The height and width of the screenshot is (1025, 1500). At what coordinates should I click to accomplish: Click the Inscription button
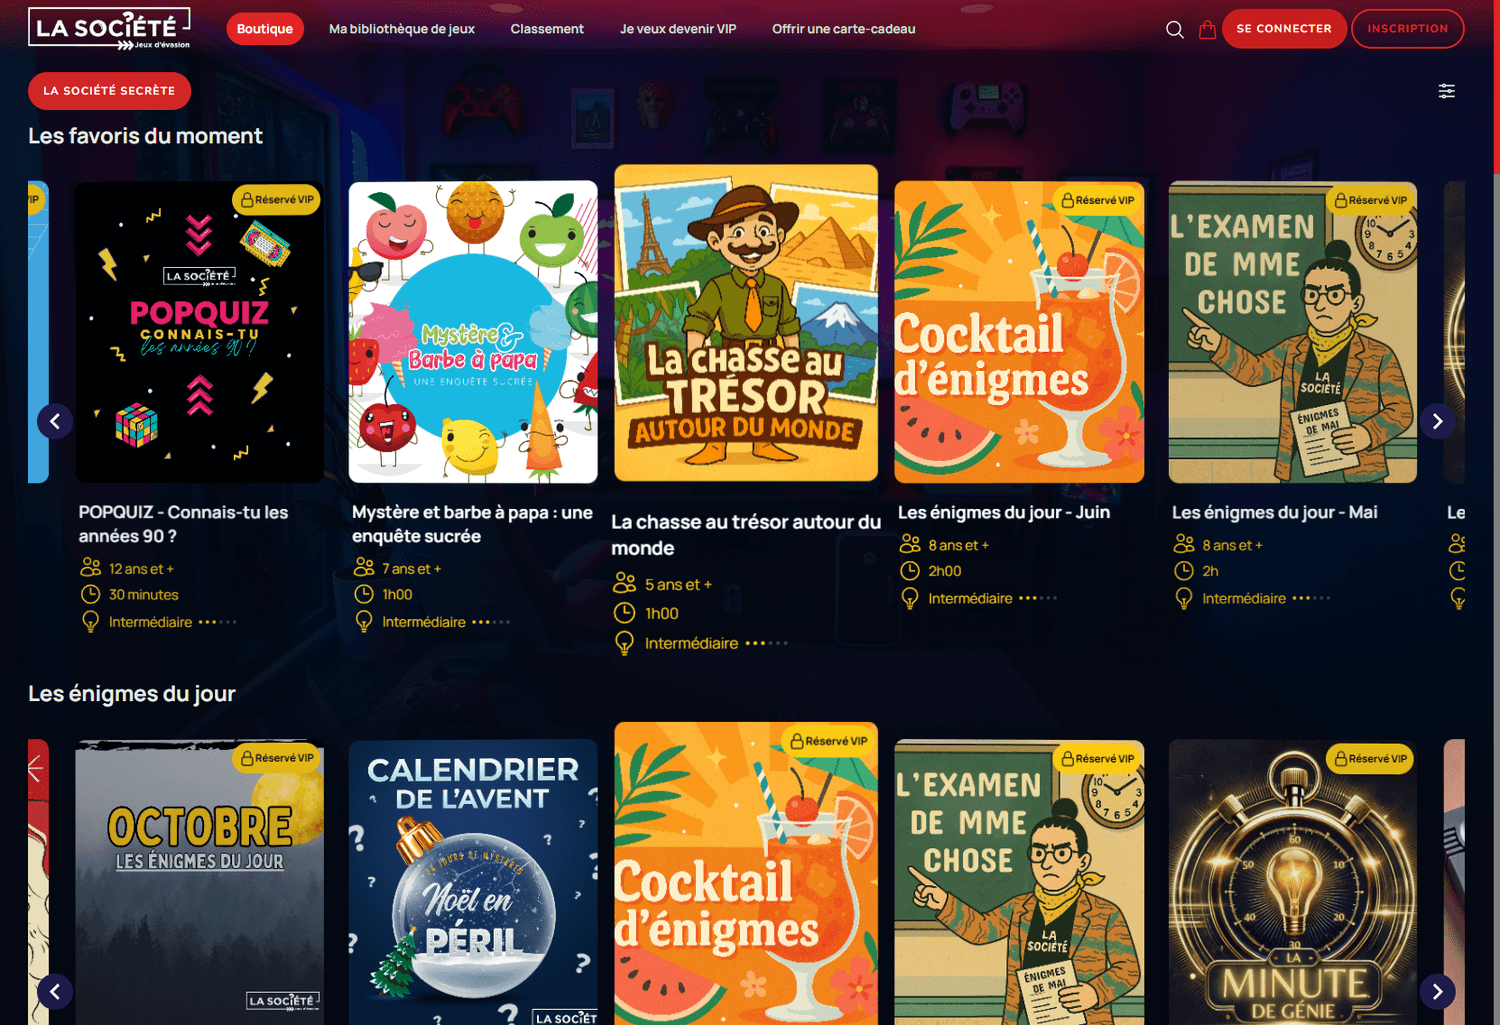(x=1408, y=29)
